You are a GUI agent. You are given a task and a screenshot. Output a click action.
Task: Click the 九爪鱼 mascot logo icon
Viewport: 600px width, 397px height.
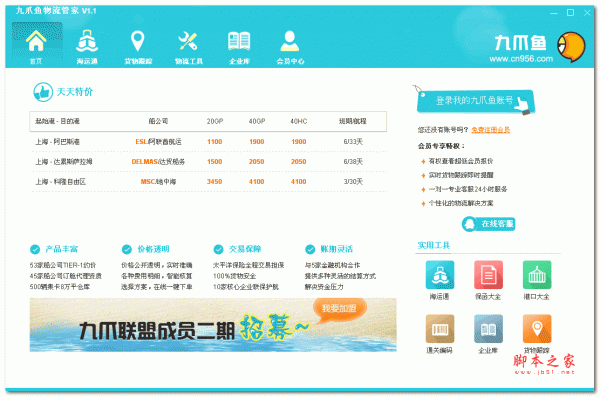571,47
